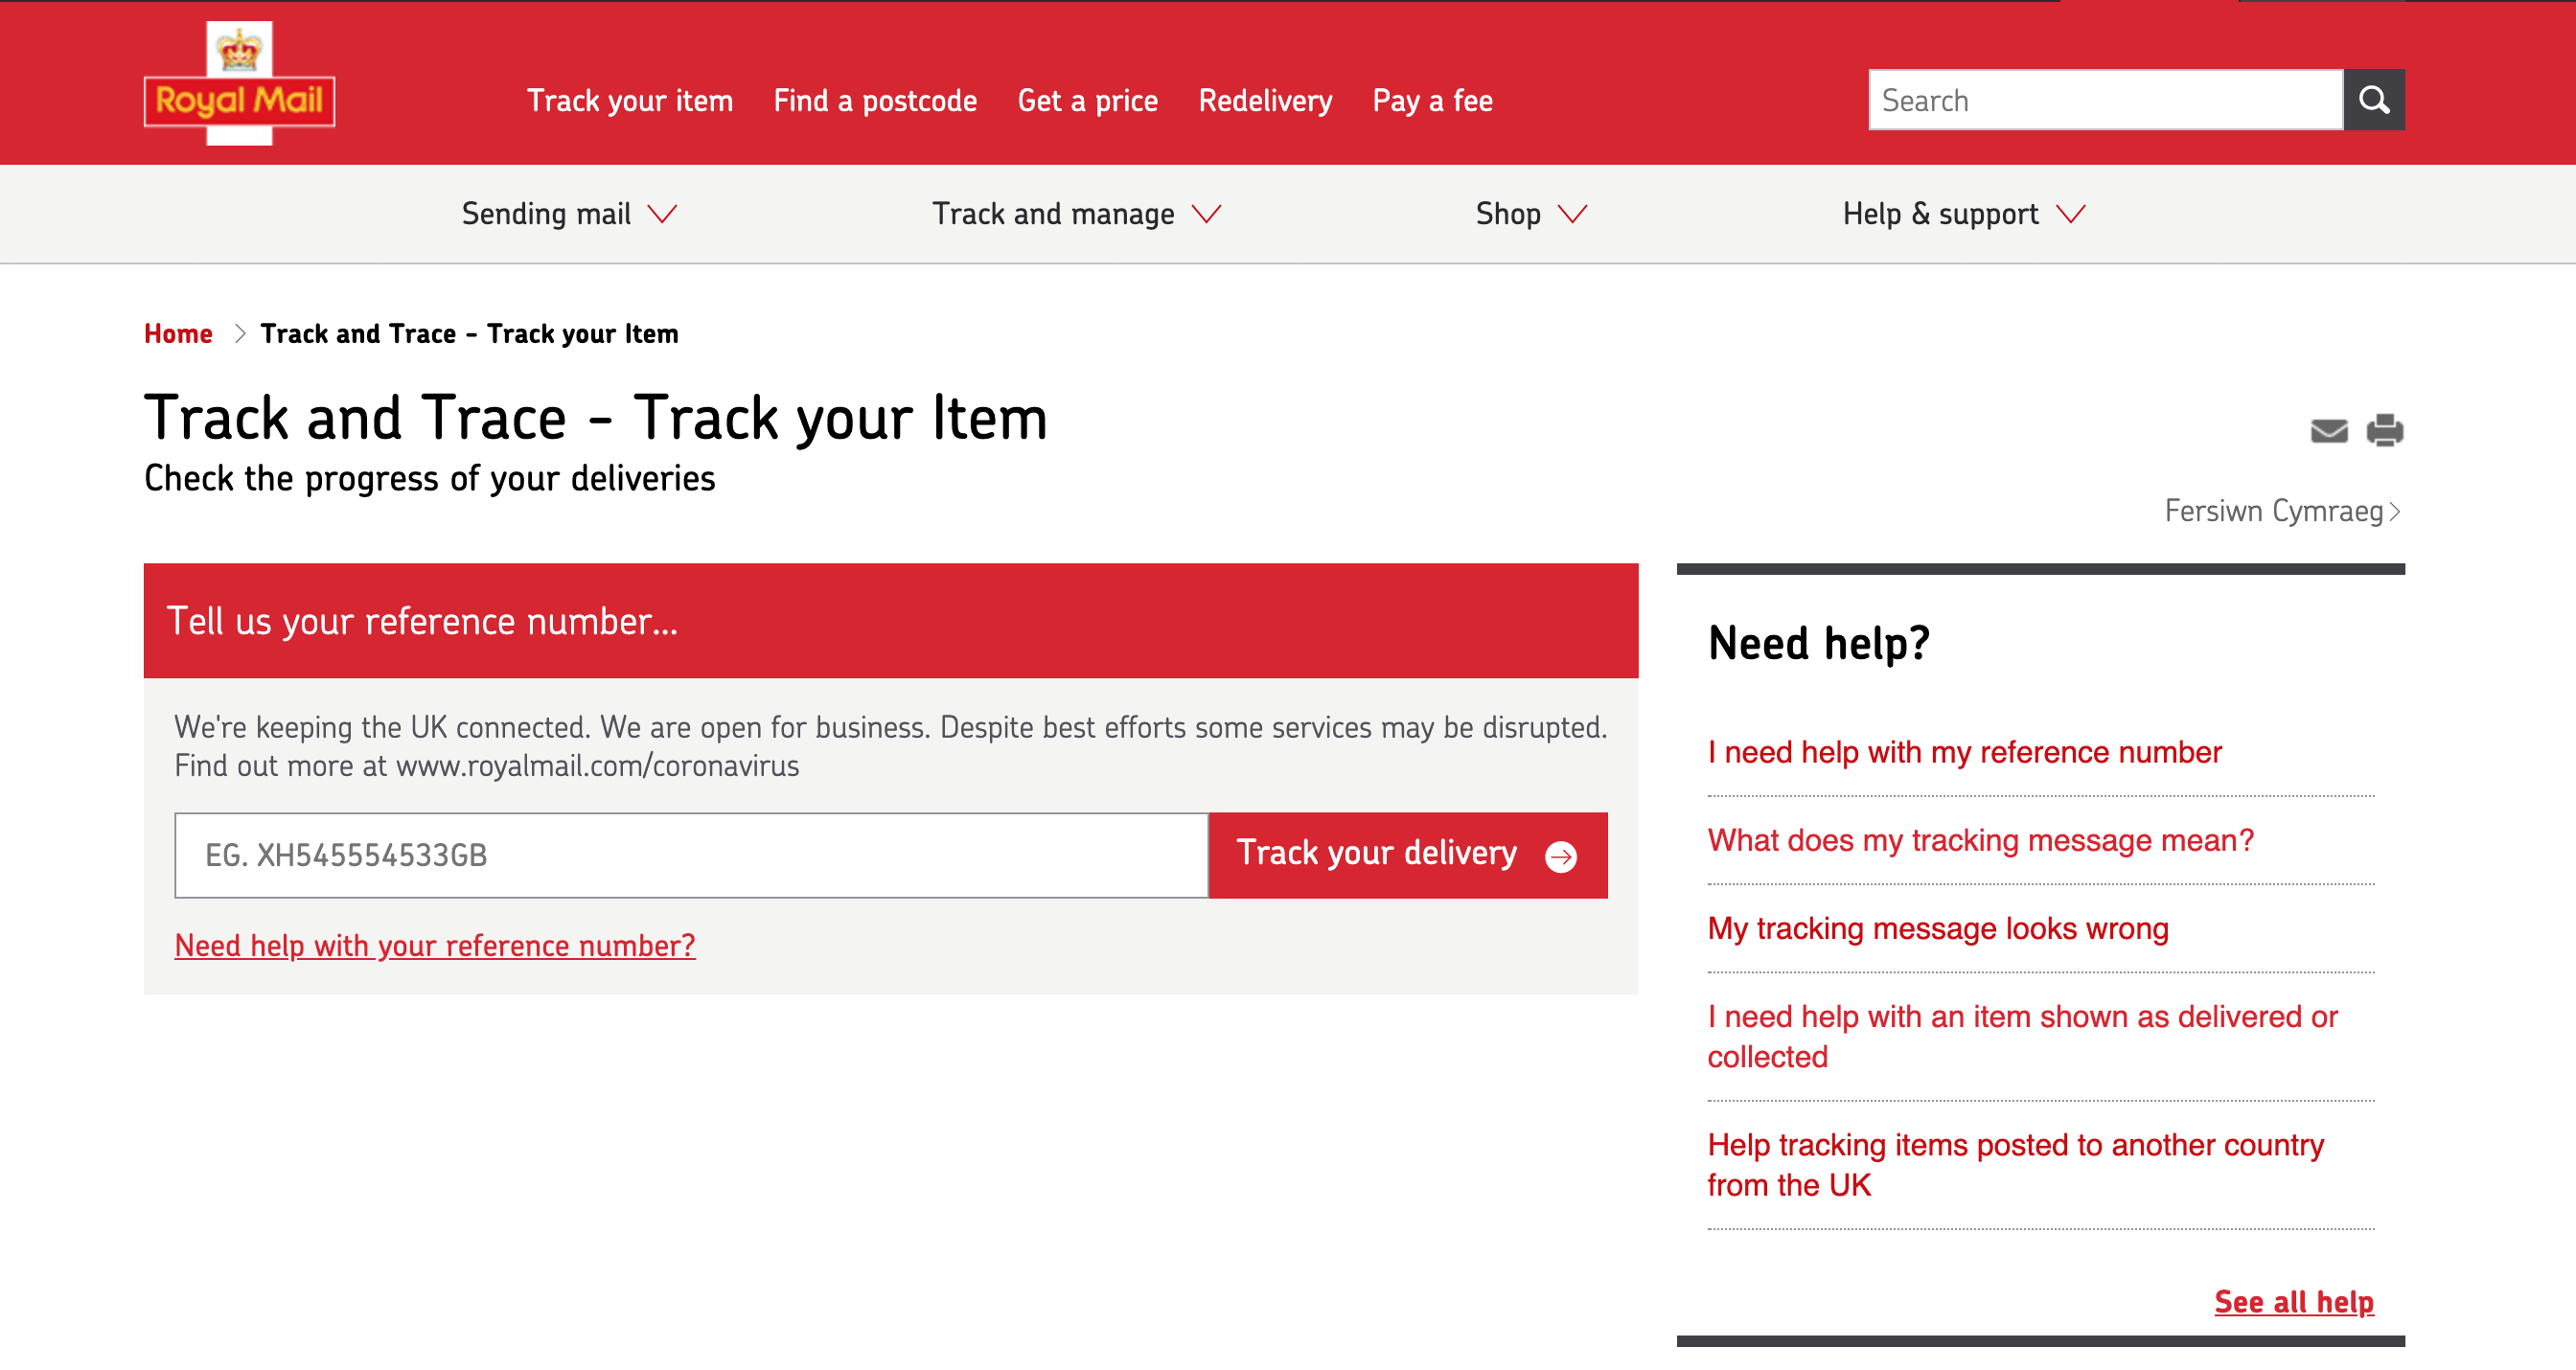Expand the Shop dropdown menu

(1529, 213)
